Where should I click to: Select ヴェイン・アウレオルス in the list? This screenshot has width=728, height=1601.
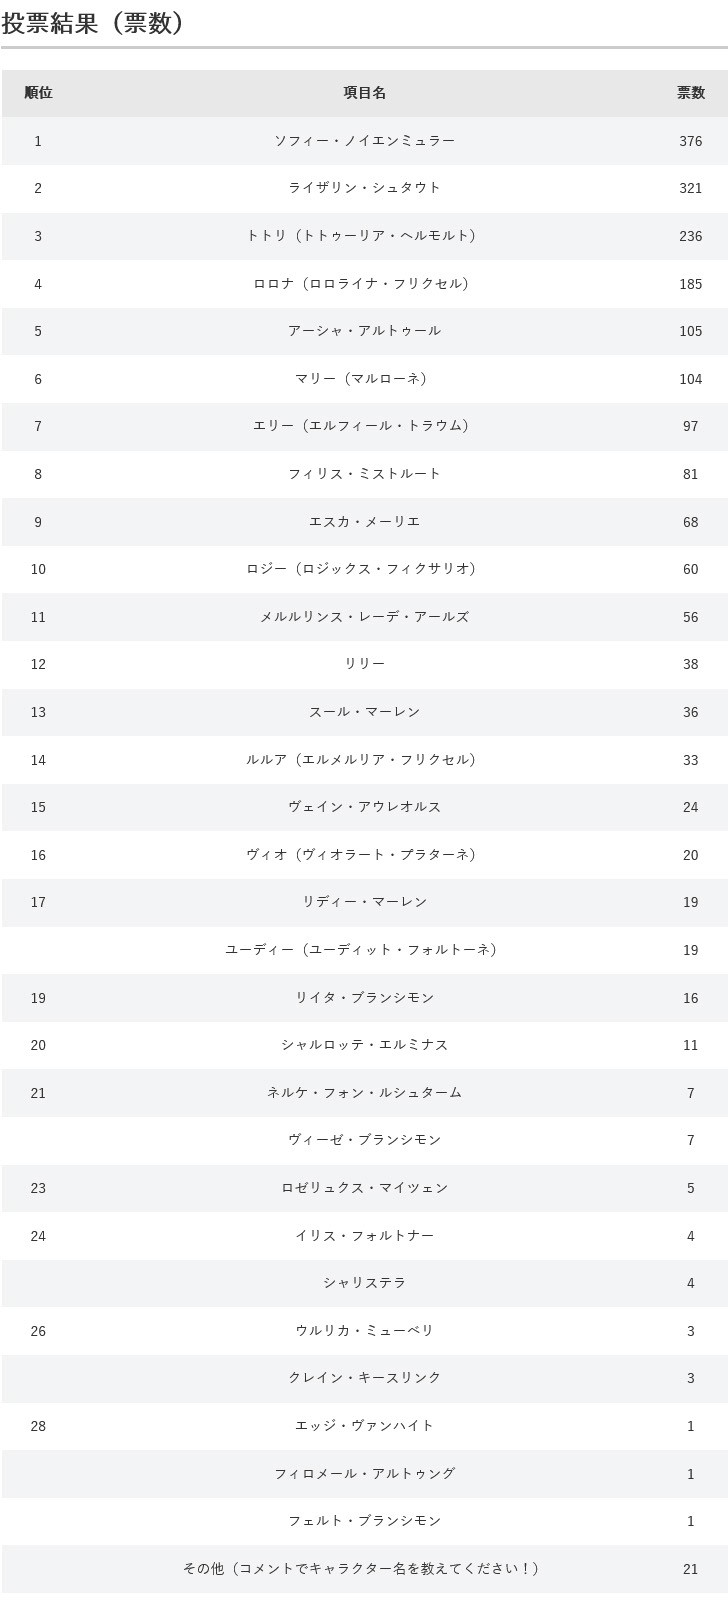click(x=365, y=807)
